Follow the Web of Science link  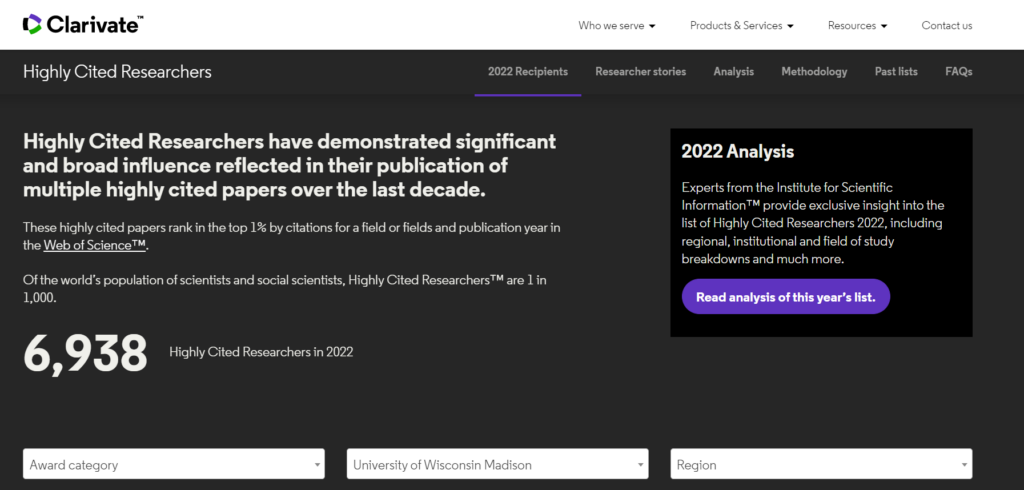pyautogui.click(x=95, y=246)
